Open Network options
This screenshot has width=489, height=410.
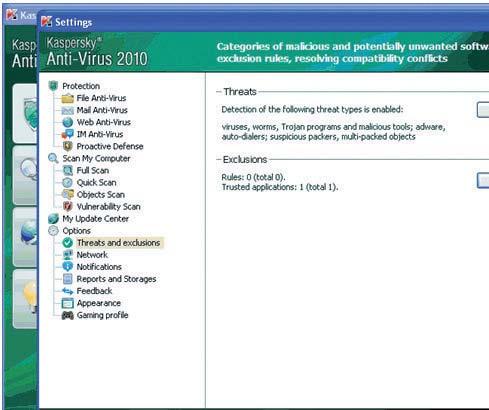click(92, 255)
